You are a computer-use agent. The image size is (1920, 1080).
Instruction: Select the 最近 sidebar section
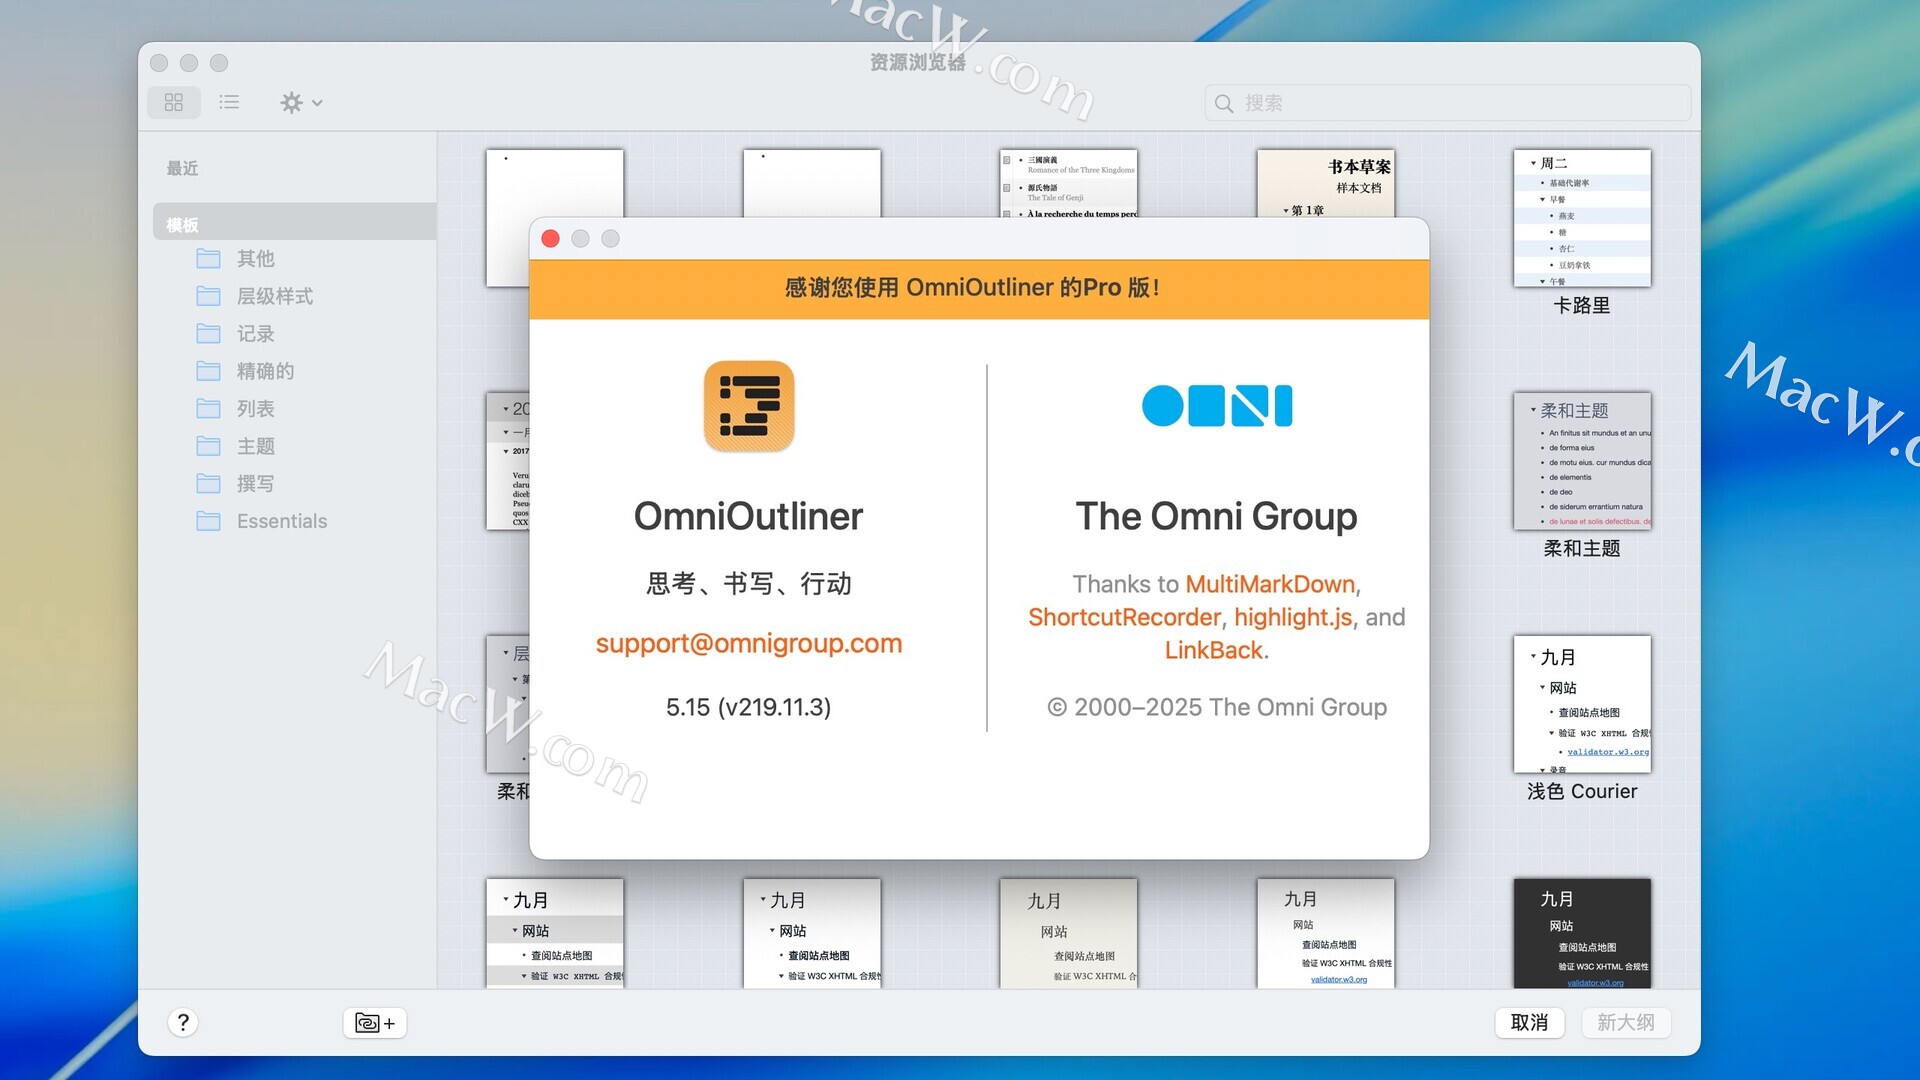182,168
